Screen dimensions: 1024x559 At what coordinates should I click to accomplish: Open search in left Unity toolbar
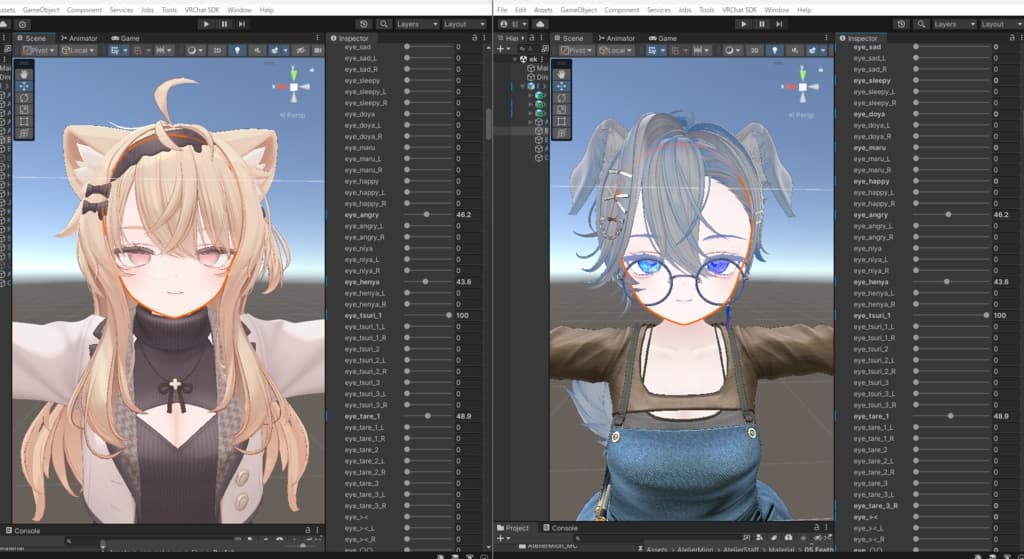384,24
